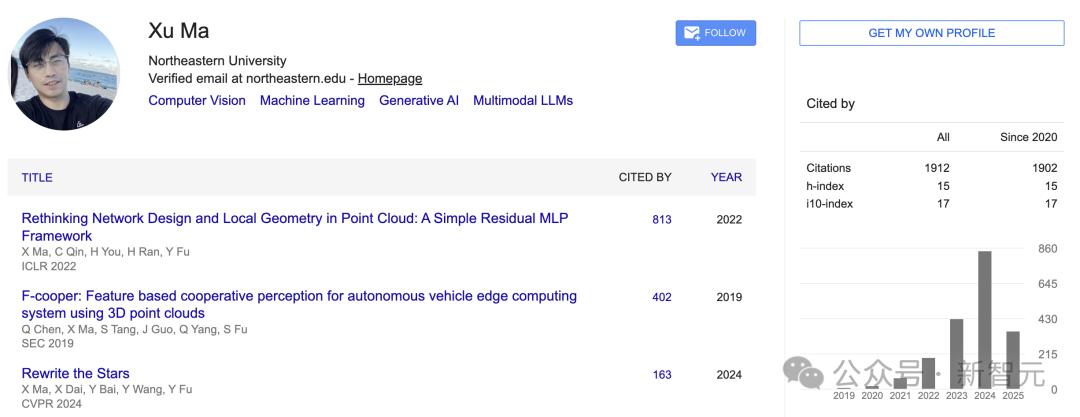View the 813 citations count link
The width and height of the screenshot is (1080, 417).
click(662, 219)
